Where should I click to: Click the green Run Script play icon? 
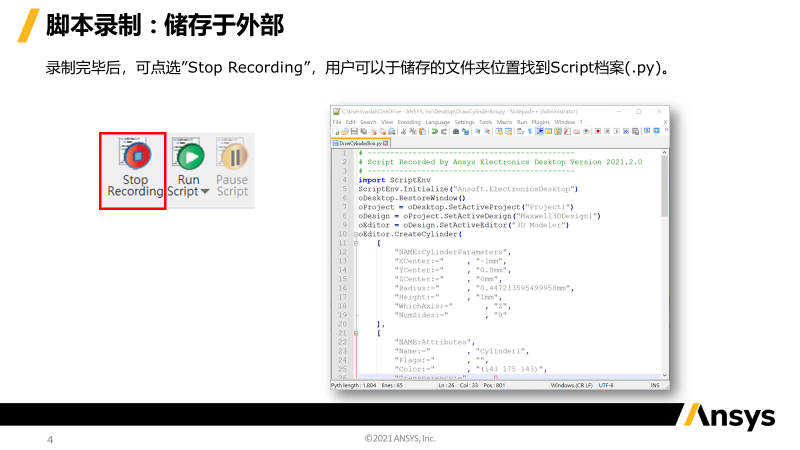(x=190, y=156)
